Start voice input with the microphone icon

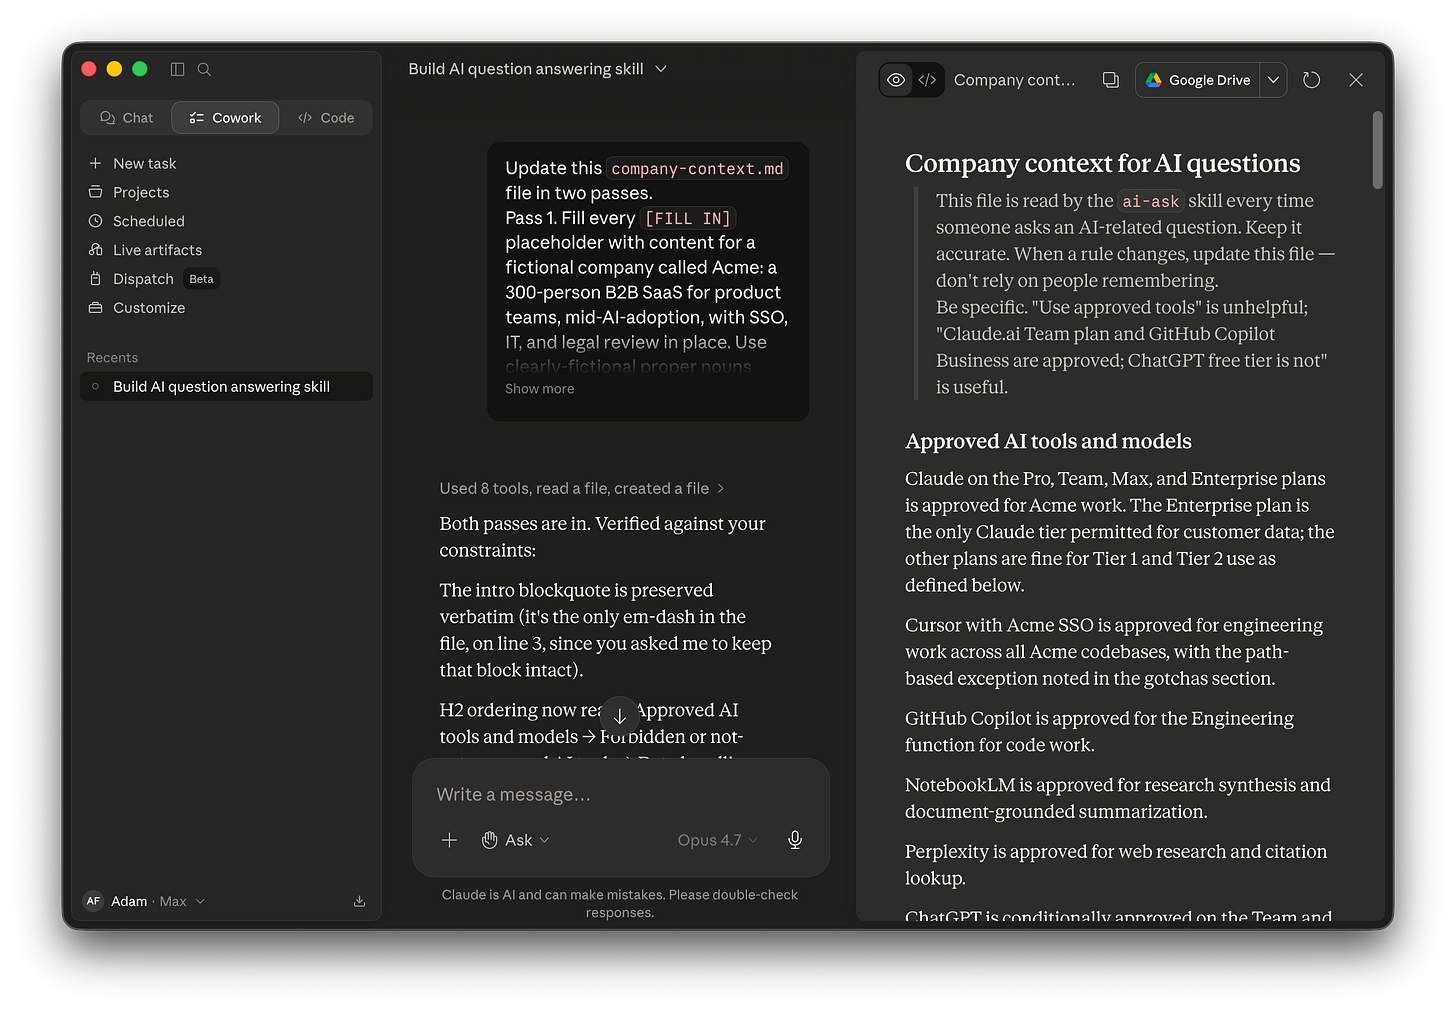pyautogui.click(x=795, y=840)
